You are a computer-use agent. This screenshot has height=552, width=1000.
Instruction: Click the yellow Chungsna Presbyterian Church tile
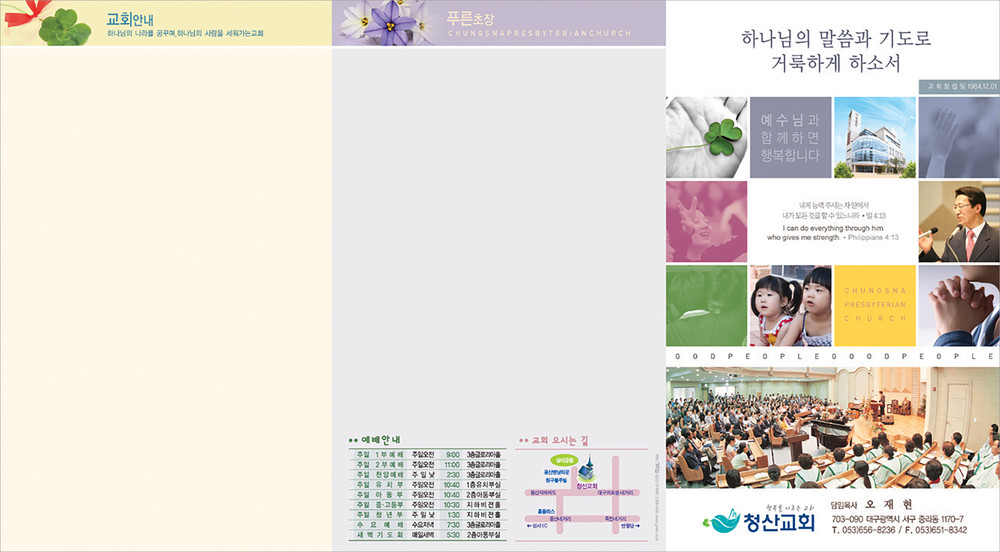873,305
